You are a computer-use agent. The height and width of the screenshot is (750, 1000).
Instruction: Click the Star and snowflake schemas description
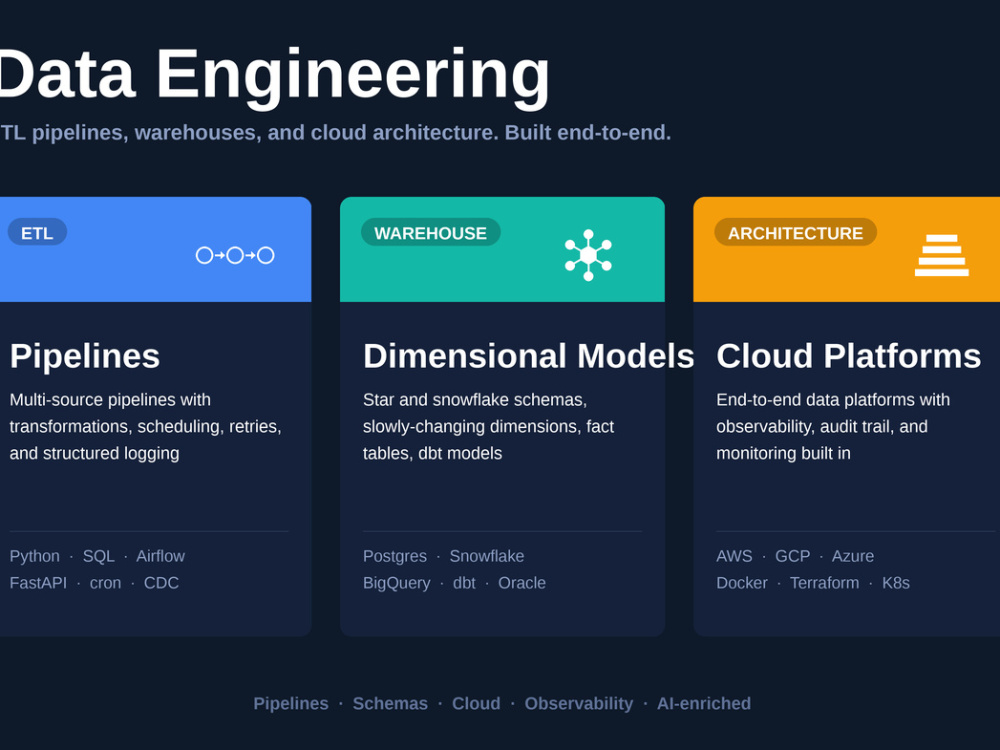[489, 427]
